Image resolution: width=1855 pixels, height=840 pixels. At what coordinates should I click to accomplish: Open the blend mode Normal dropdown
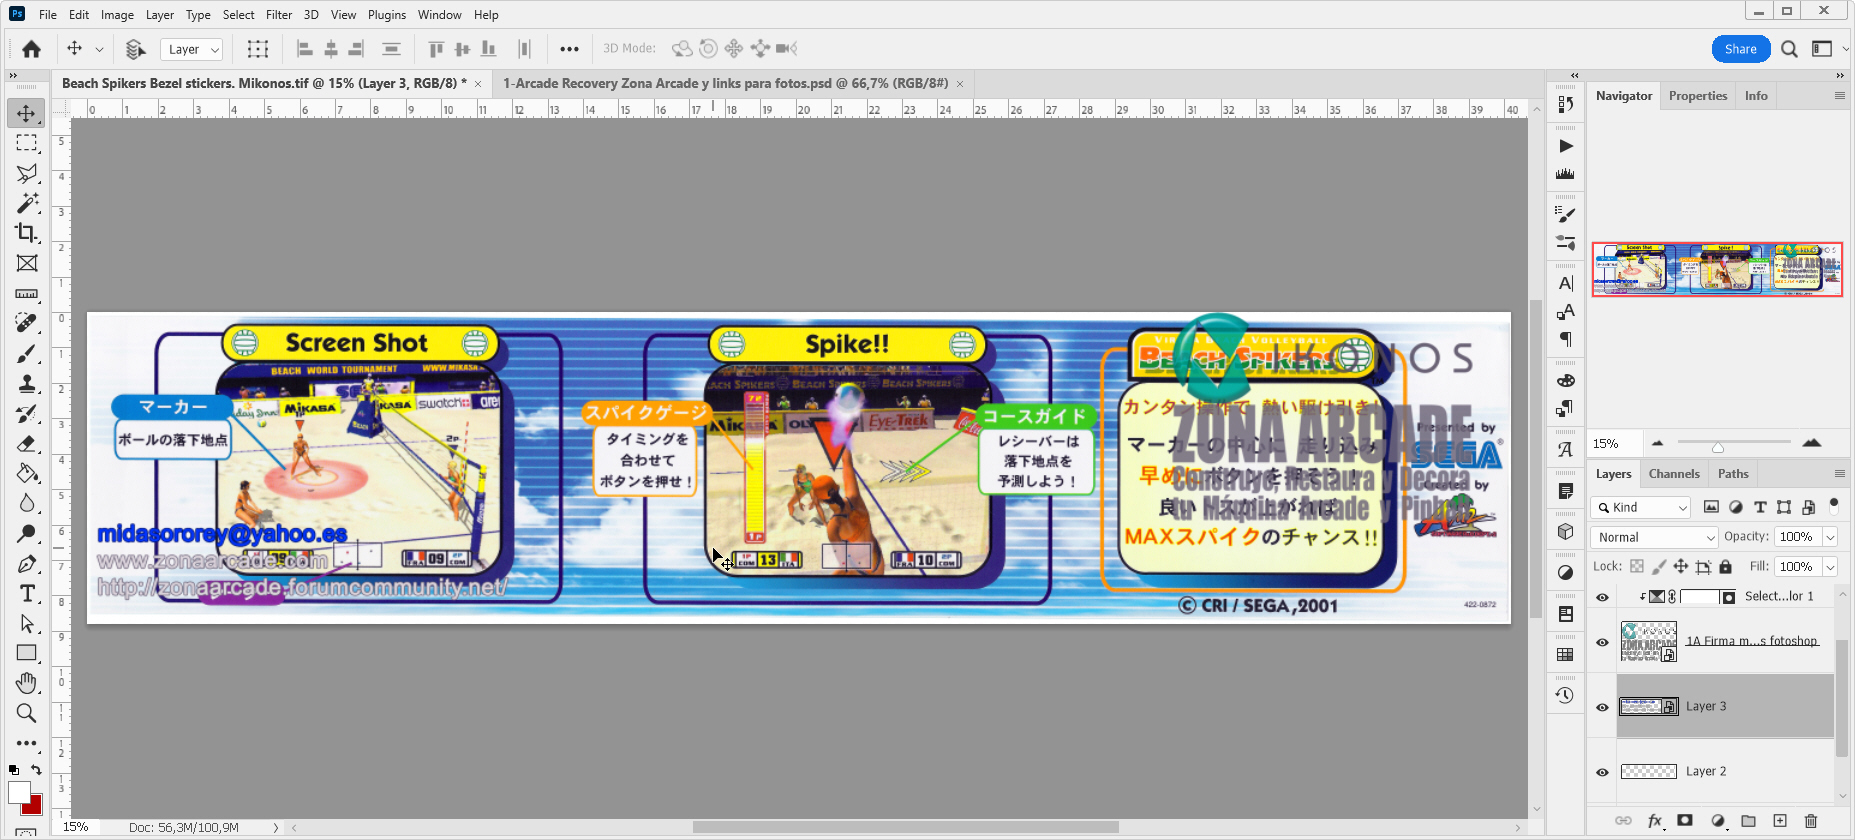(x=1654, y=537)
